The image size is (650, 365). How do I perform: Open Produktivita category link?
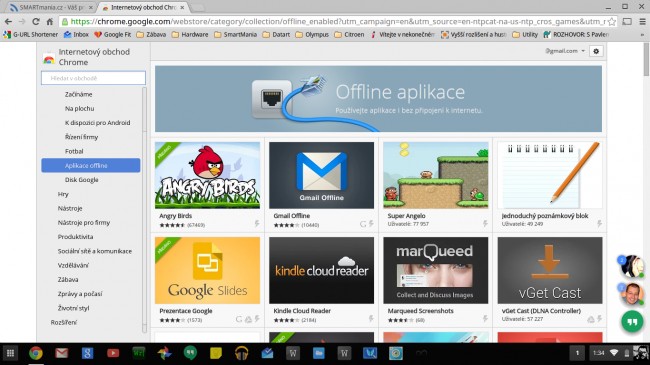[x=75, y=237]
